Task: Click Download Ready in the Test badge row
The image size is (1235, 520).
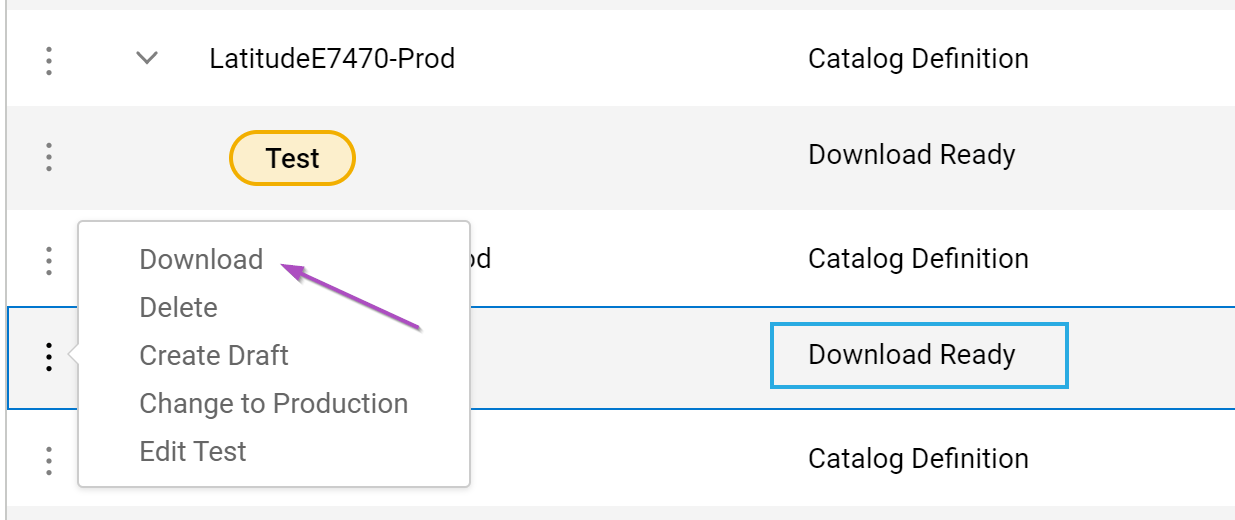Action: (911, 155)
